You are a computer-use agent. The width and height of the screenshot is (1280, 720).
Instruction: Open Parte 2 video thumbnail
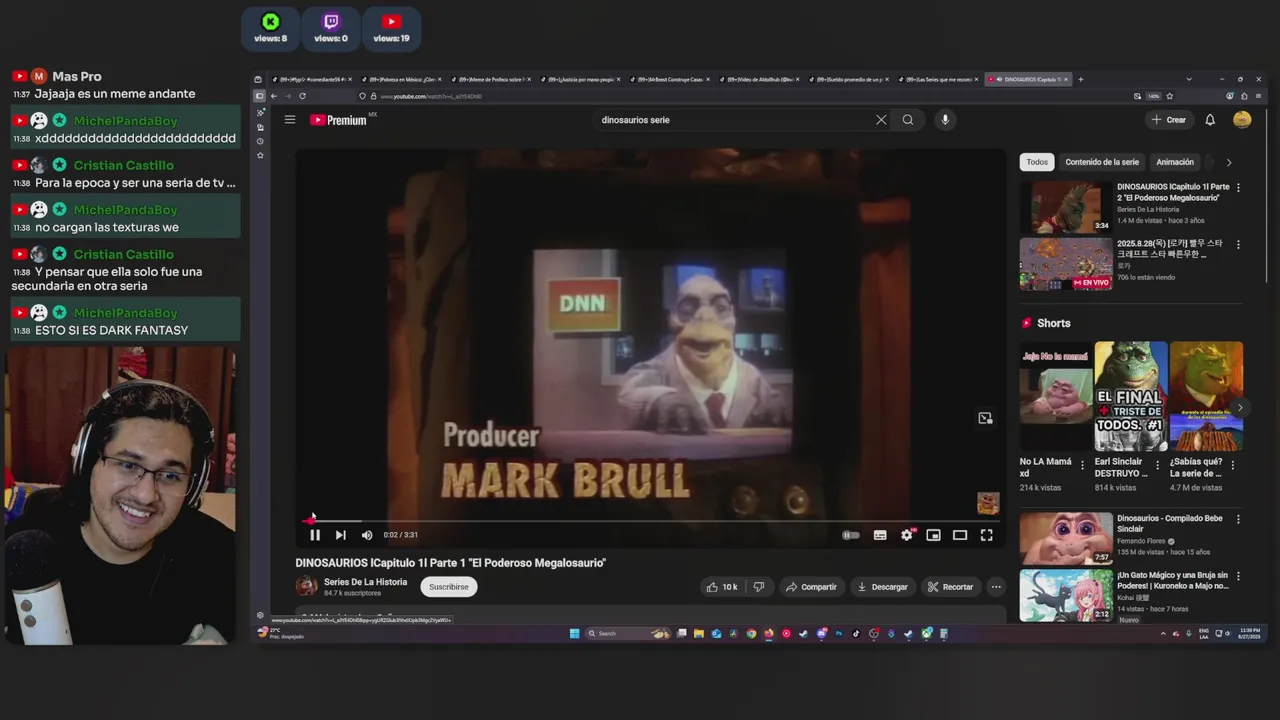click(x=1066, y=207)
